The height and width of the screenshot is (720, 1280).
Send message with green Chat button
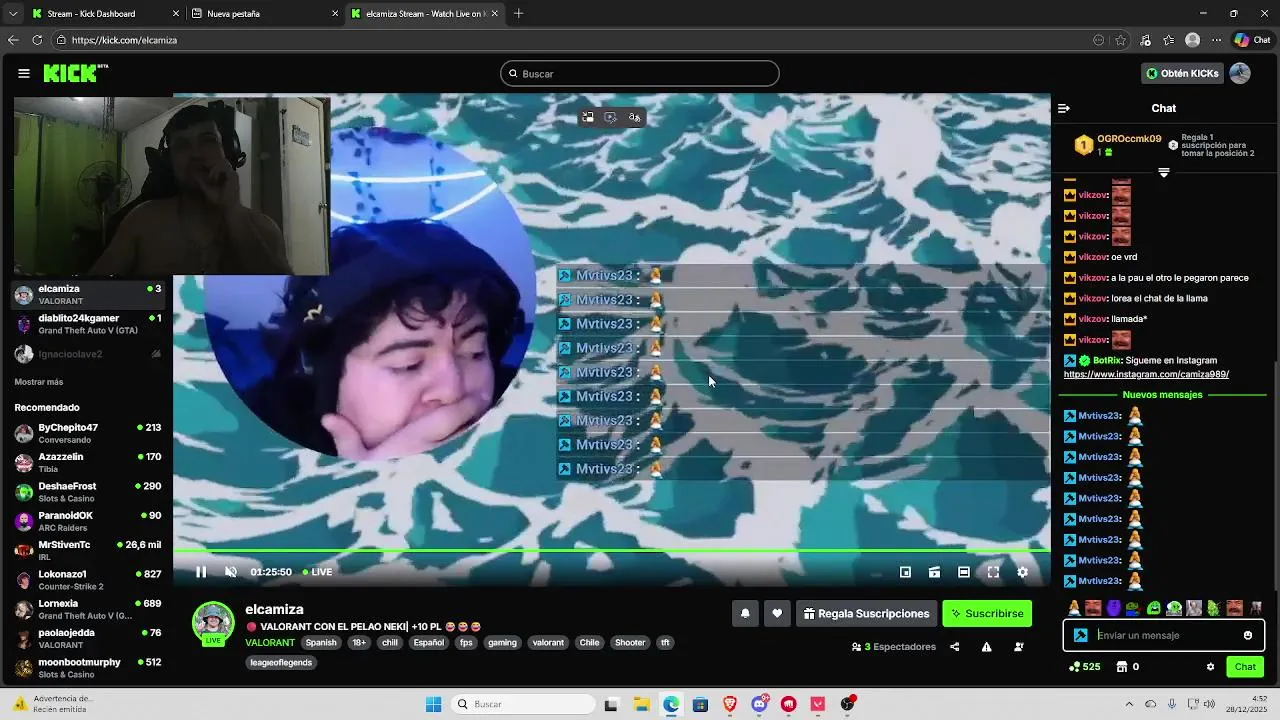click(x=1245, y=667)
